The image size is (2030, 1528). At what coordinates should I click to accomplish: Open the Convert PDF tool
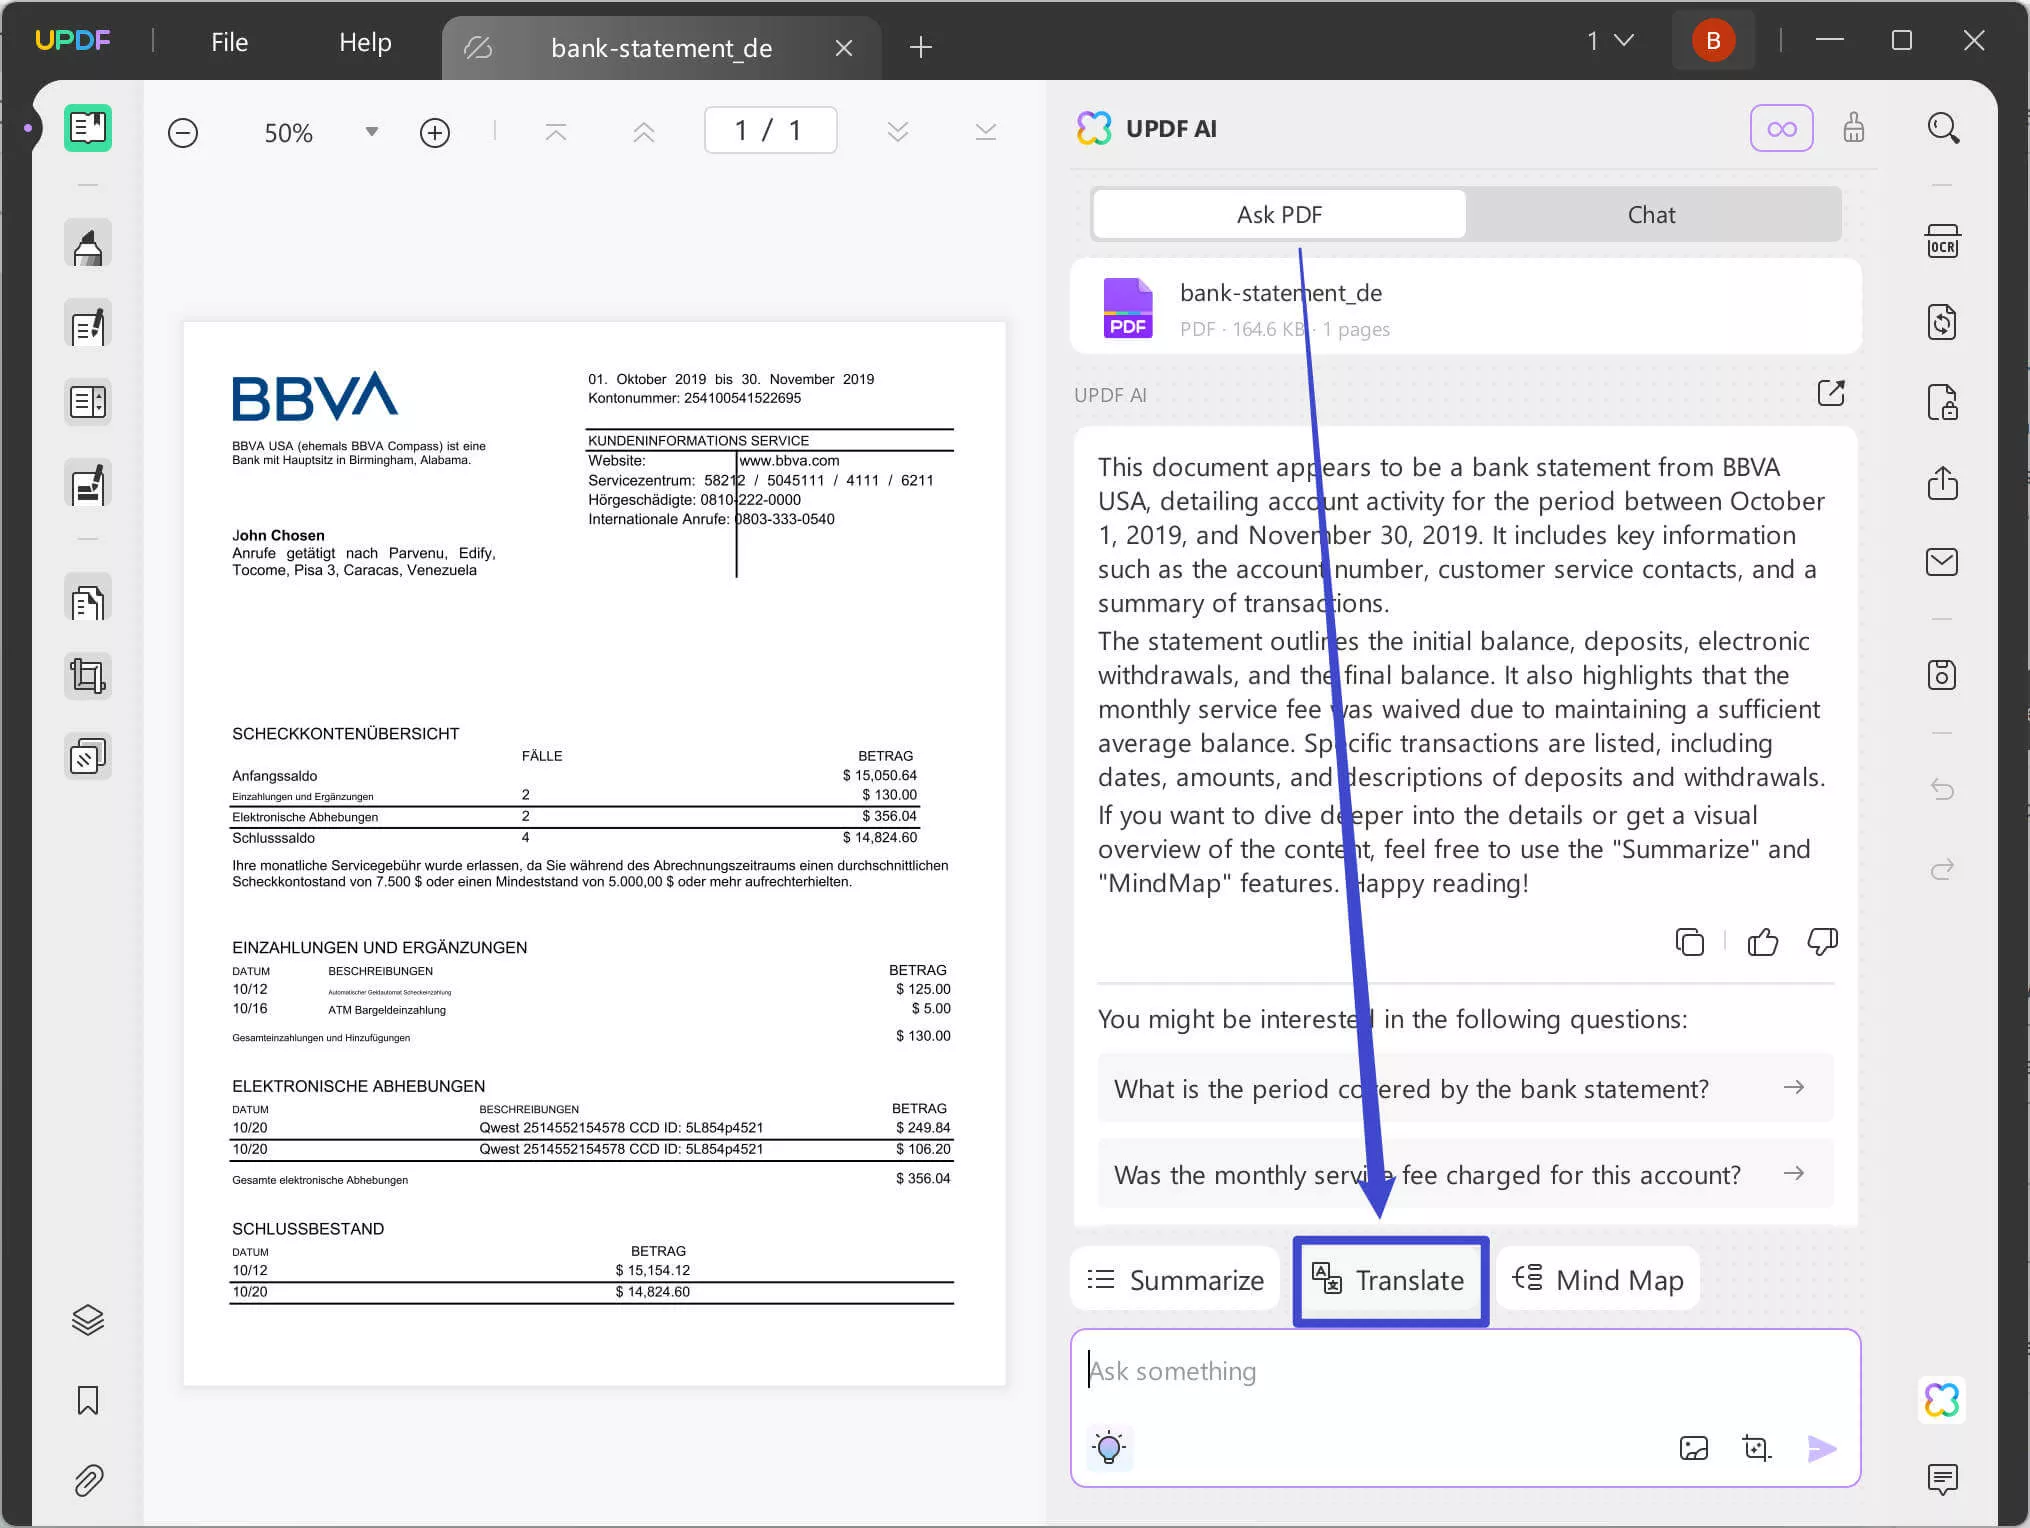[1943, 323]
